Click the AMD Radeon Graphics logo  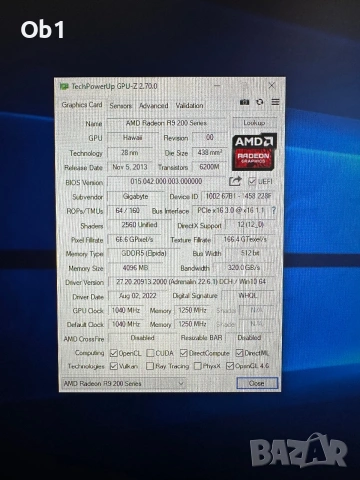click(254, 152)
